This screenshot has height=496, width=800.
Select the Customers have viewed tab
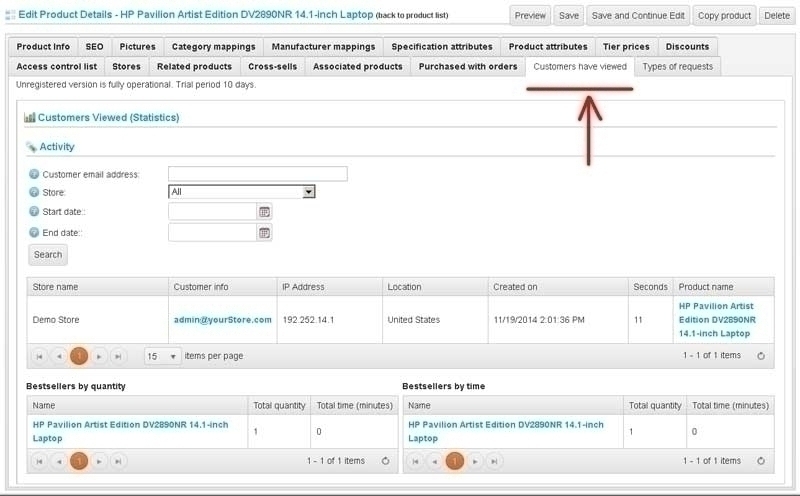[x=580, y=66]
